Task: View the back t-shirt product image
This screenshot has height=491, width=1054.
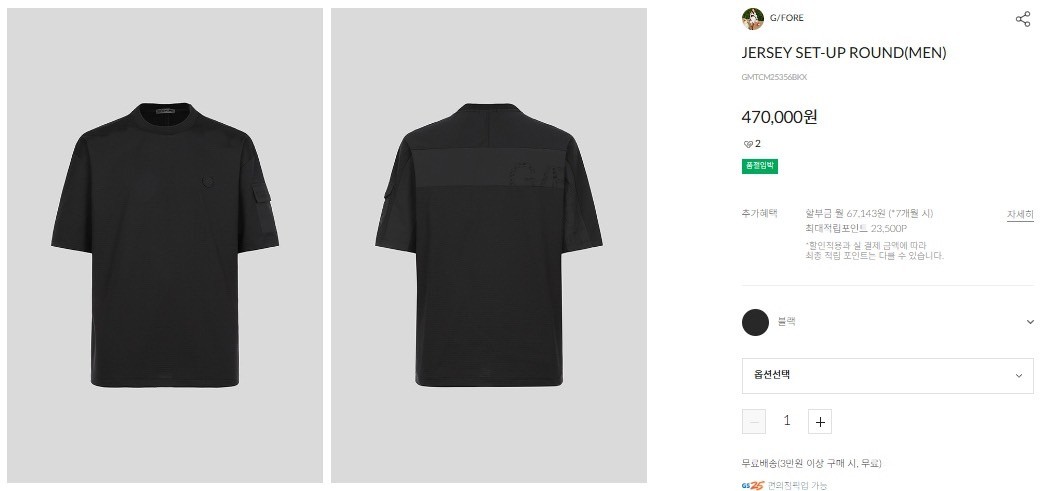Action: click(x=489, y=246)
